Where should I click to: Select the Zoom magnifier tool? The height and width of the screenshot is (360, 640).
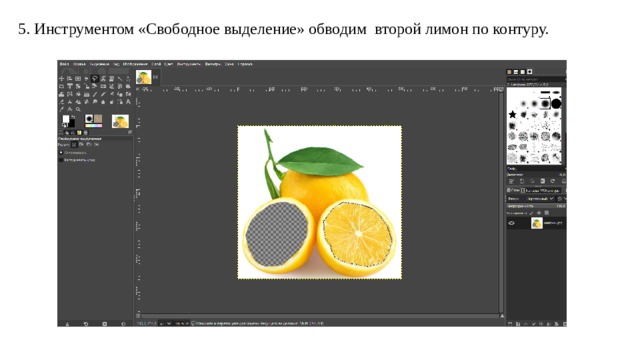78,109
